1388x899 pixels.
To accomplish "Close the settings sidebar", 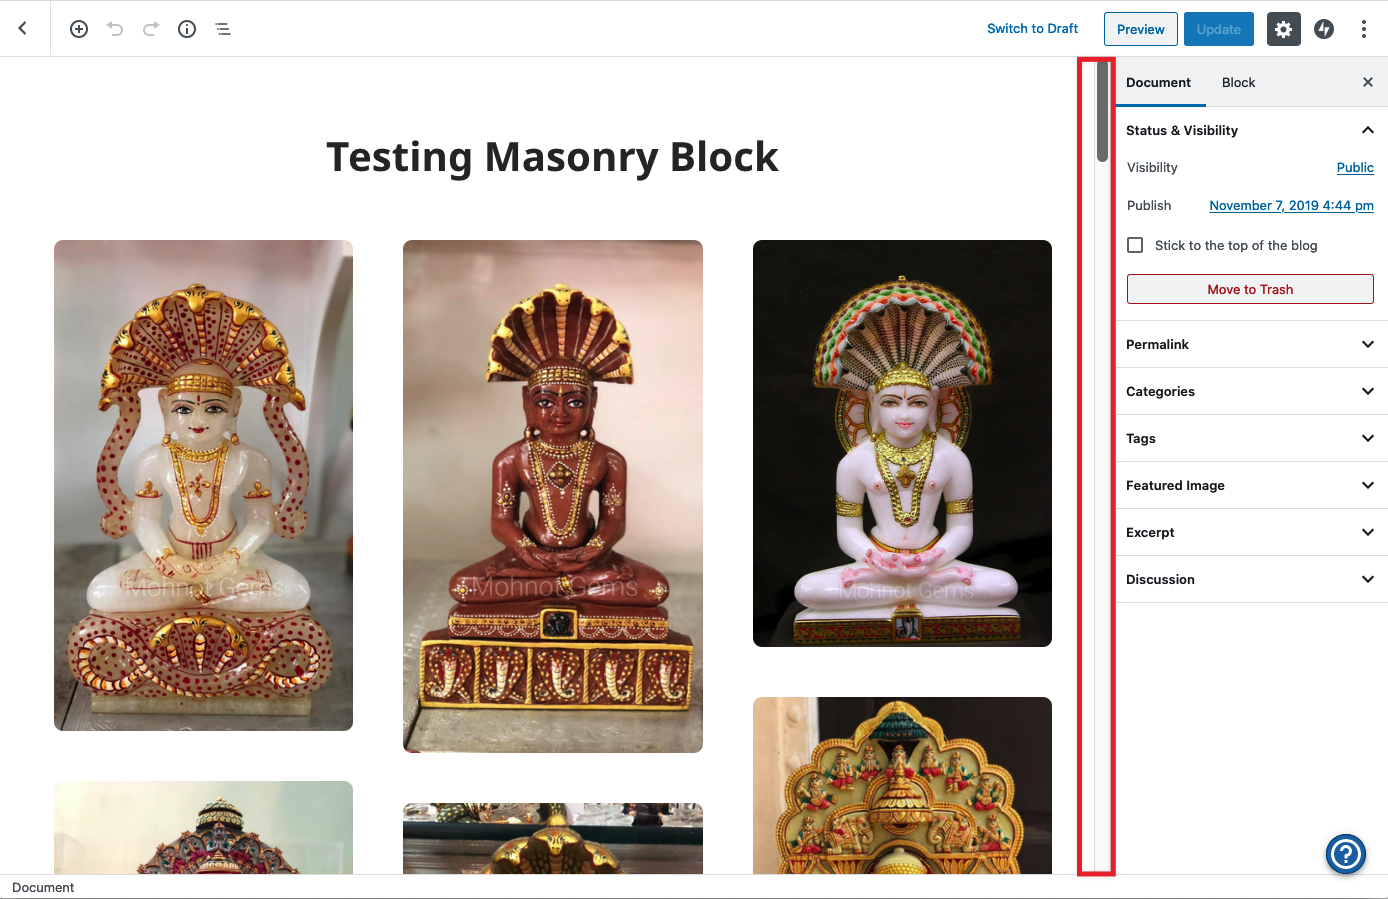I will click(1368, 82).
